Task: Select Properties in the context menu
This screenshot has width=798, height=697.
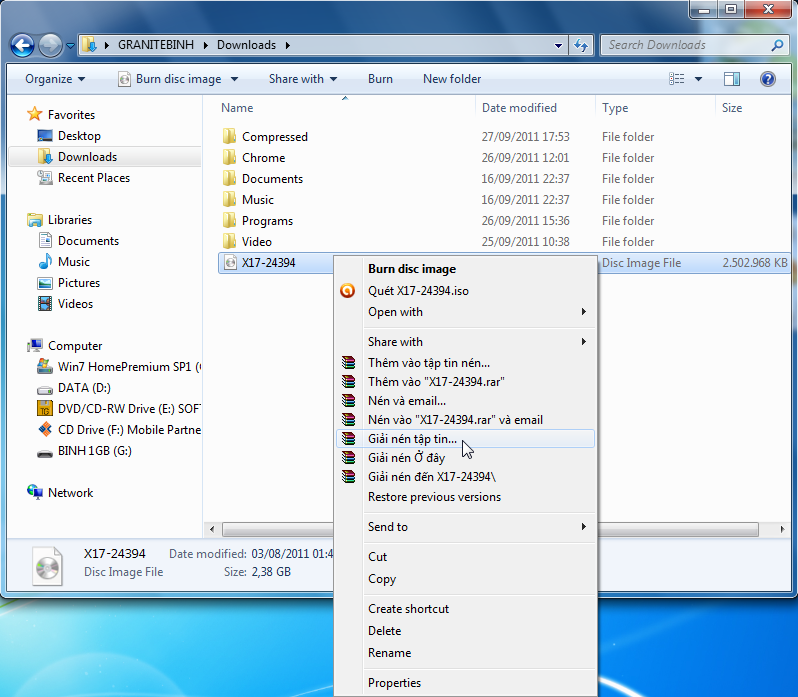Action: pyautogui.click(x=394, y=683)
